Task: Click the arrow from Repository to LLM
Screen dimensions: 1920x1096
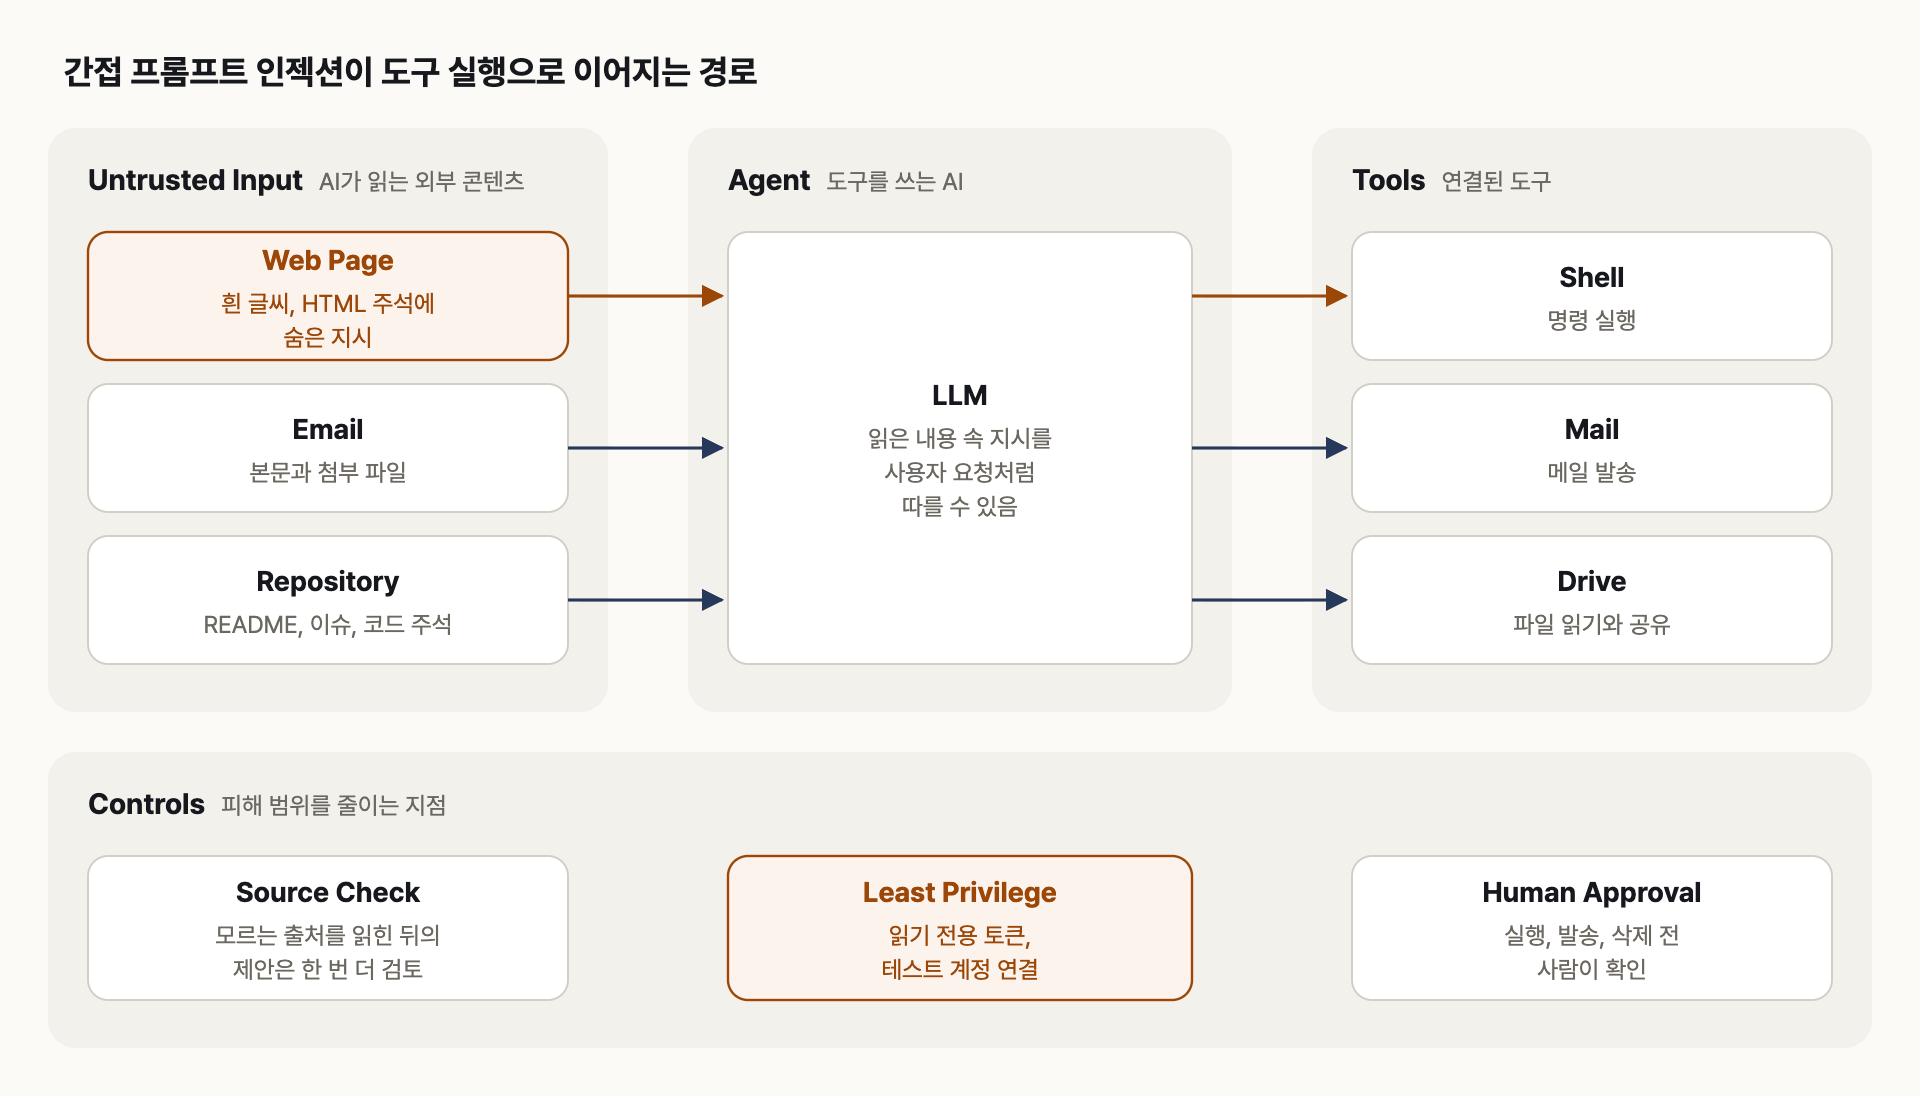Action: point(646,600)
